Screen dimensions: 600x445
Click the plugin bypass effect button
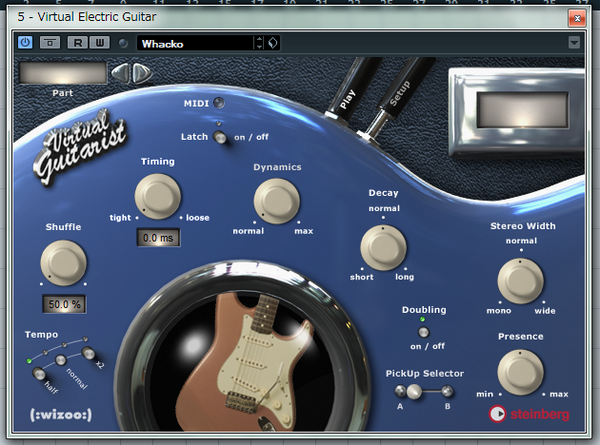(x=50, y=42)
